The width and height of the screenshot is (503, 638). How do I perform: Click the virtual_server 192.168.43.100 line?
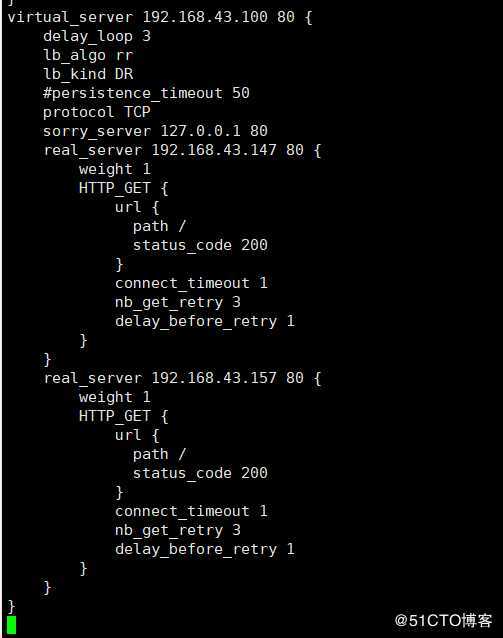click(160, 17)
